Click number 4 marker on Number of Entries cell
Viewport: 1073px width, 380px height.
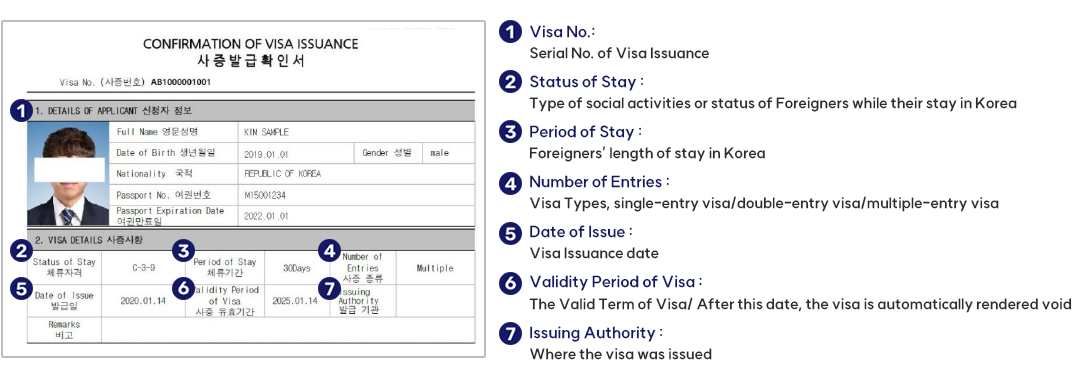(x=331, y=251)
